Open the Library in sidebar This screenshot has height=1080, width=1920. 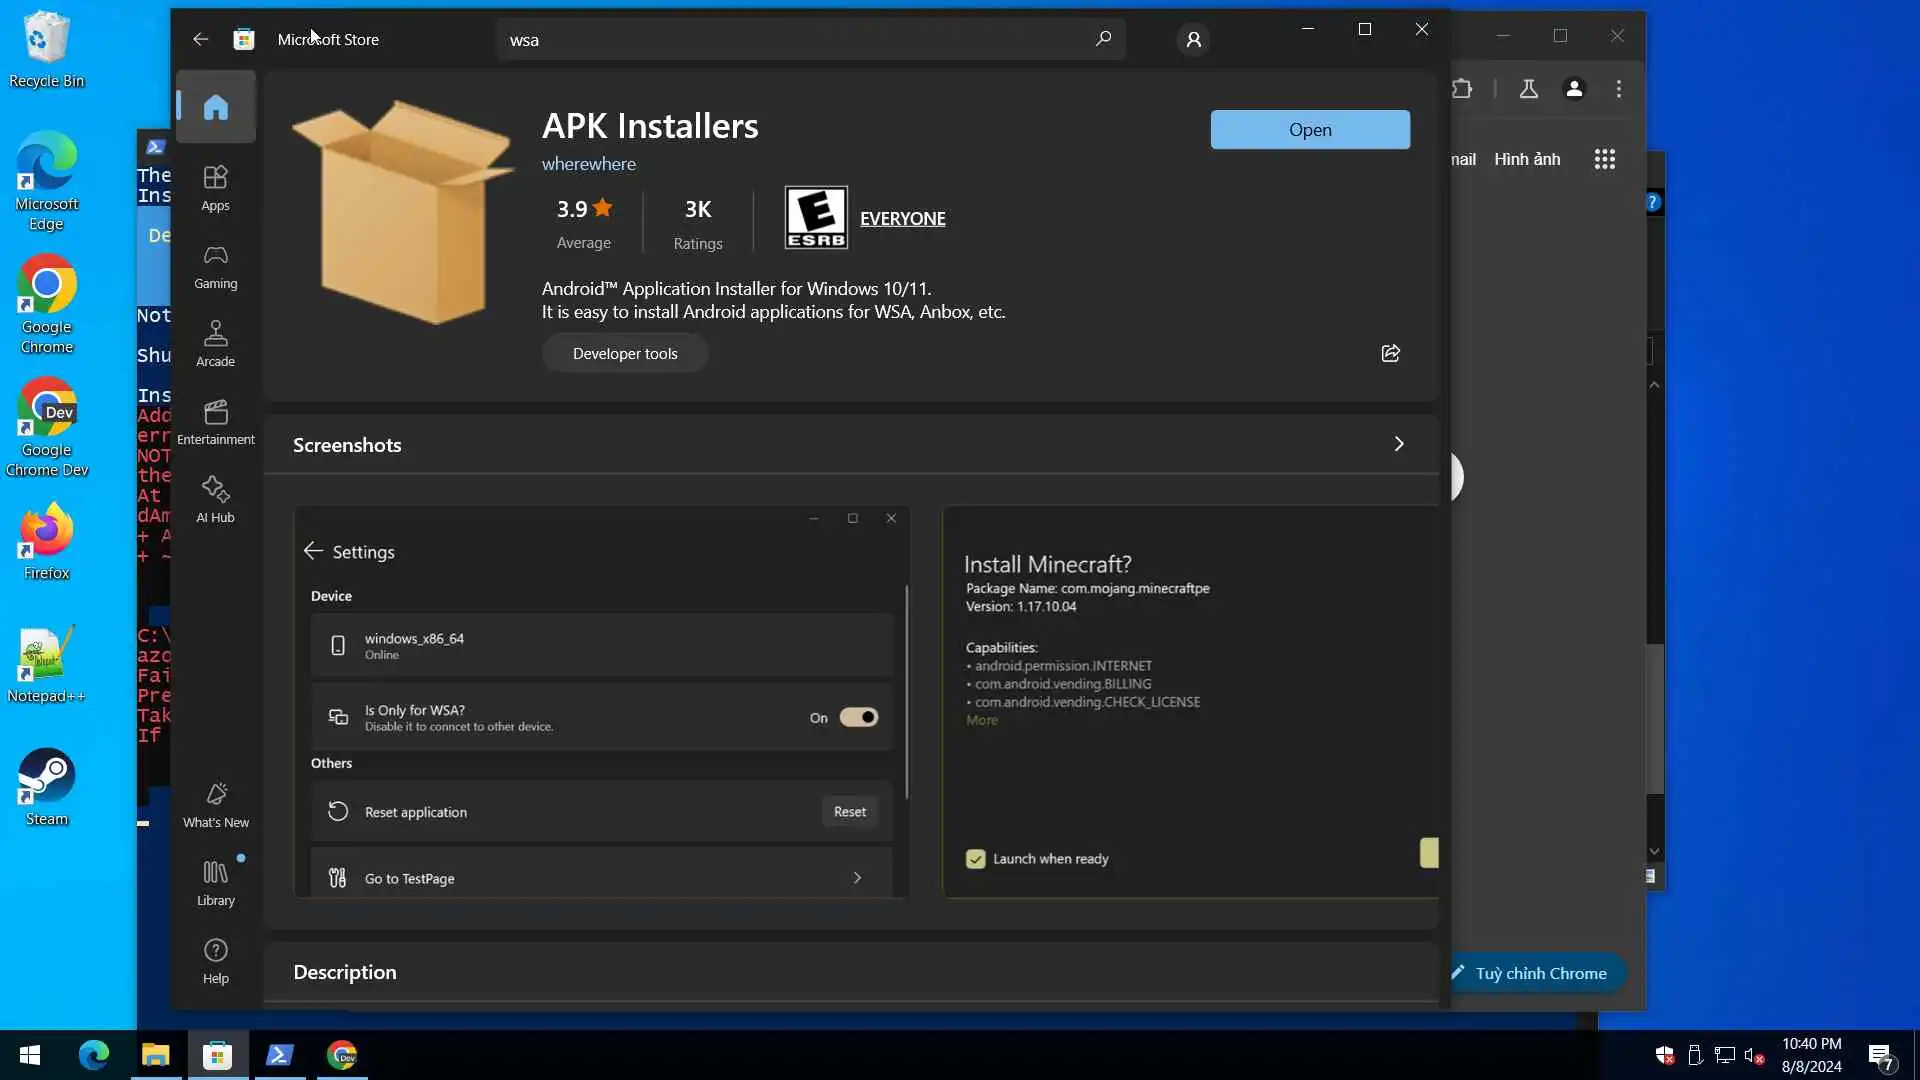pos(215,883)
